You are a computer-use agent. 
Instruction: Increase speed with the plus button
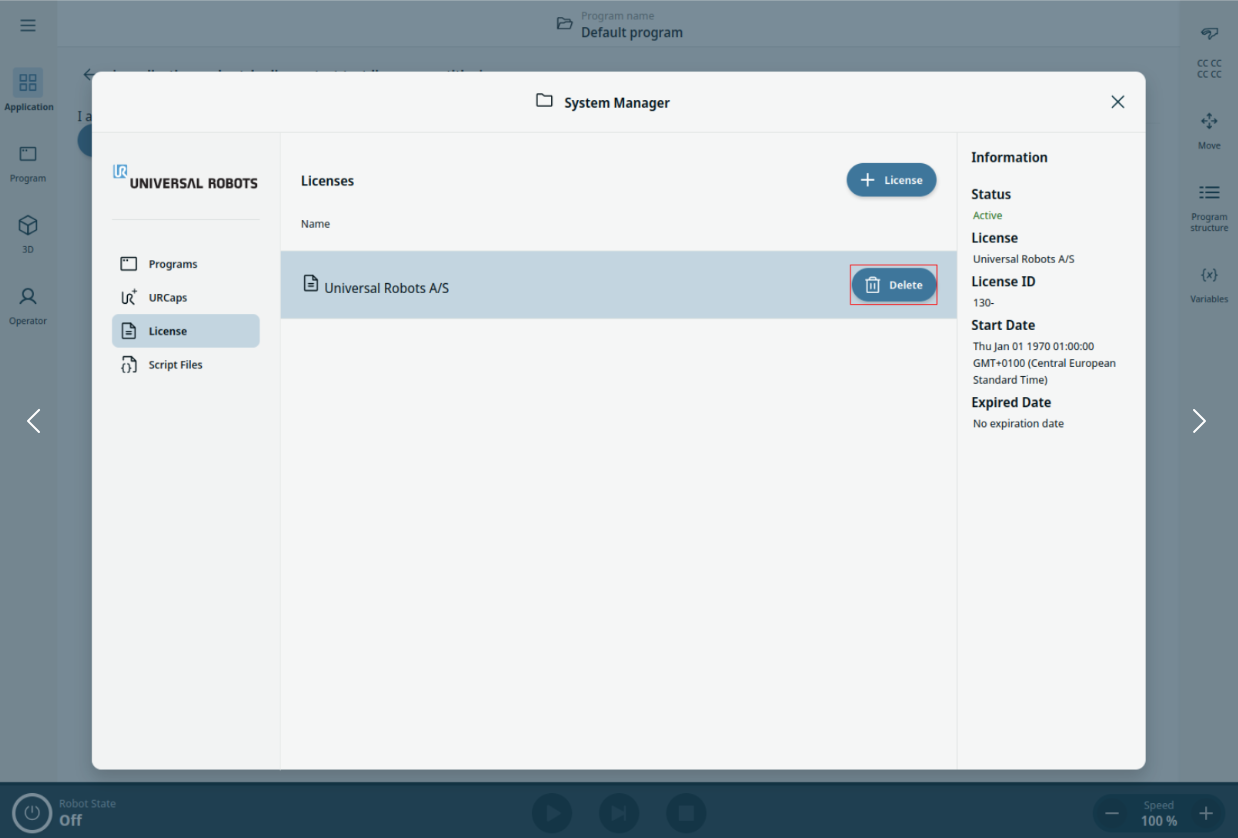coord(1206,813)
